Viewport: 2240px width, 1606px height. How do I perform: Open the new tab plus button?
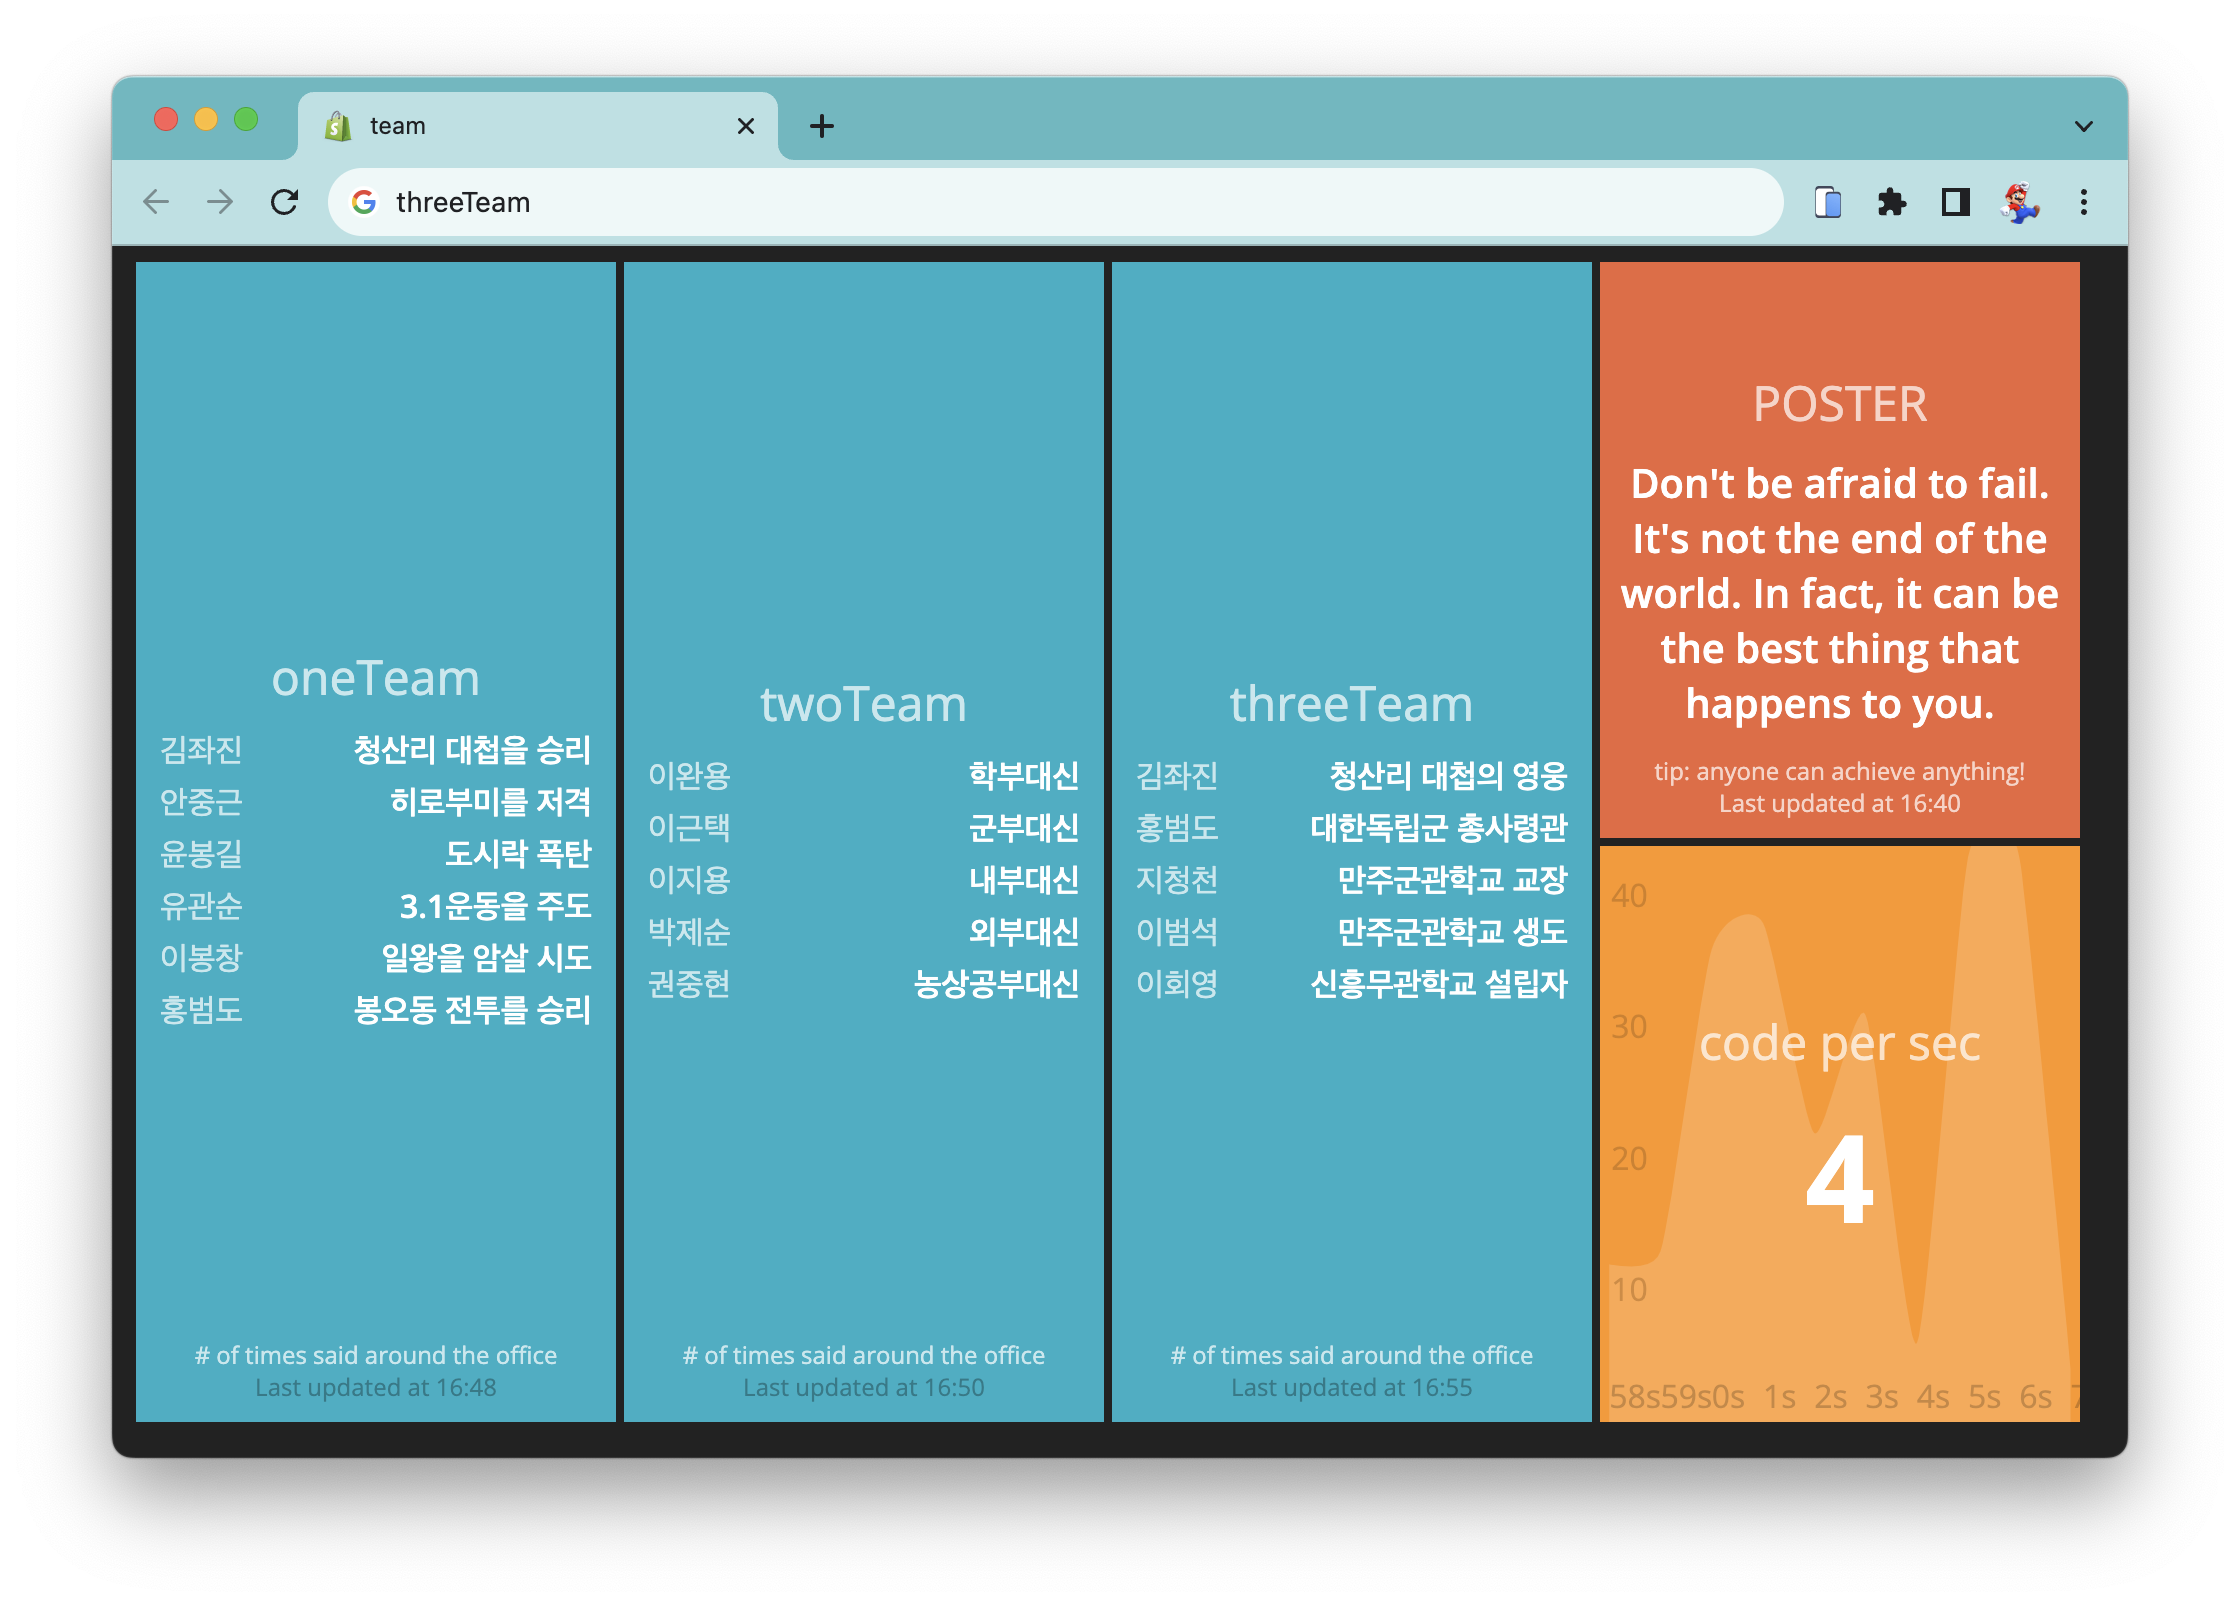tap(822, 125)
